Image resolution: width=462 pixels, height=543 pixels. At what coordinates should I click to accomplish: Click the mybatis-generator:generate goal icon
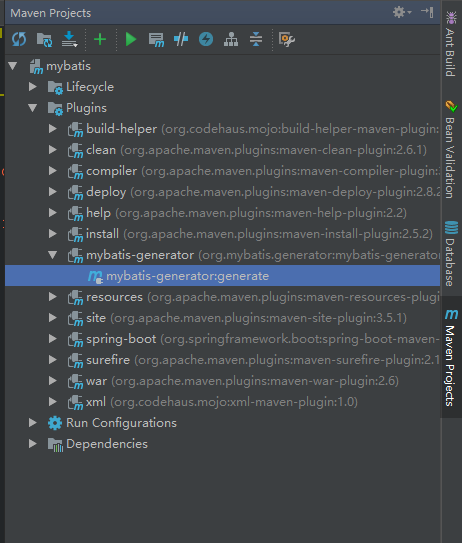click(96, 277)
